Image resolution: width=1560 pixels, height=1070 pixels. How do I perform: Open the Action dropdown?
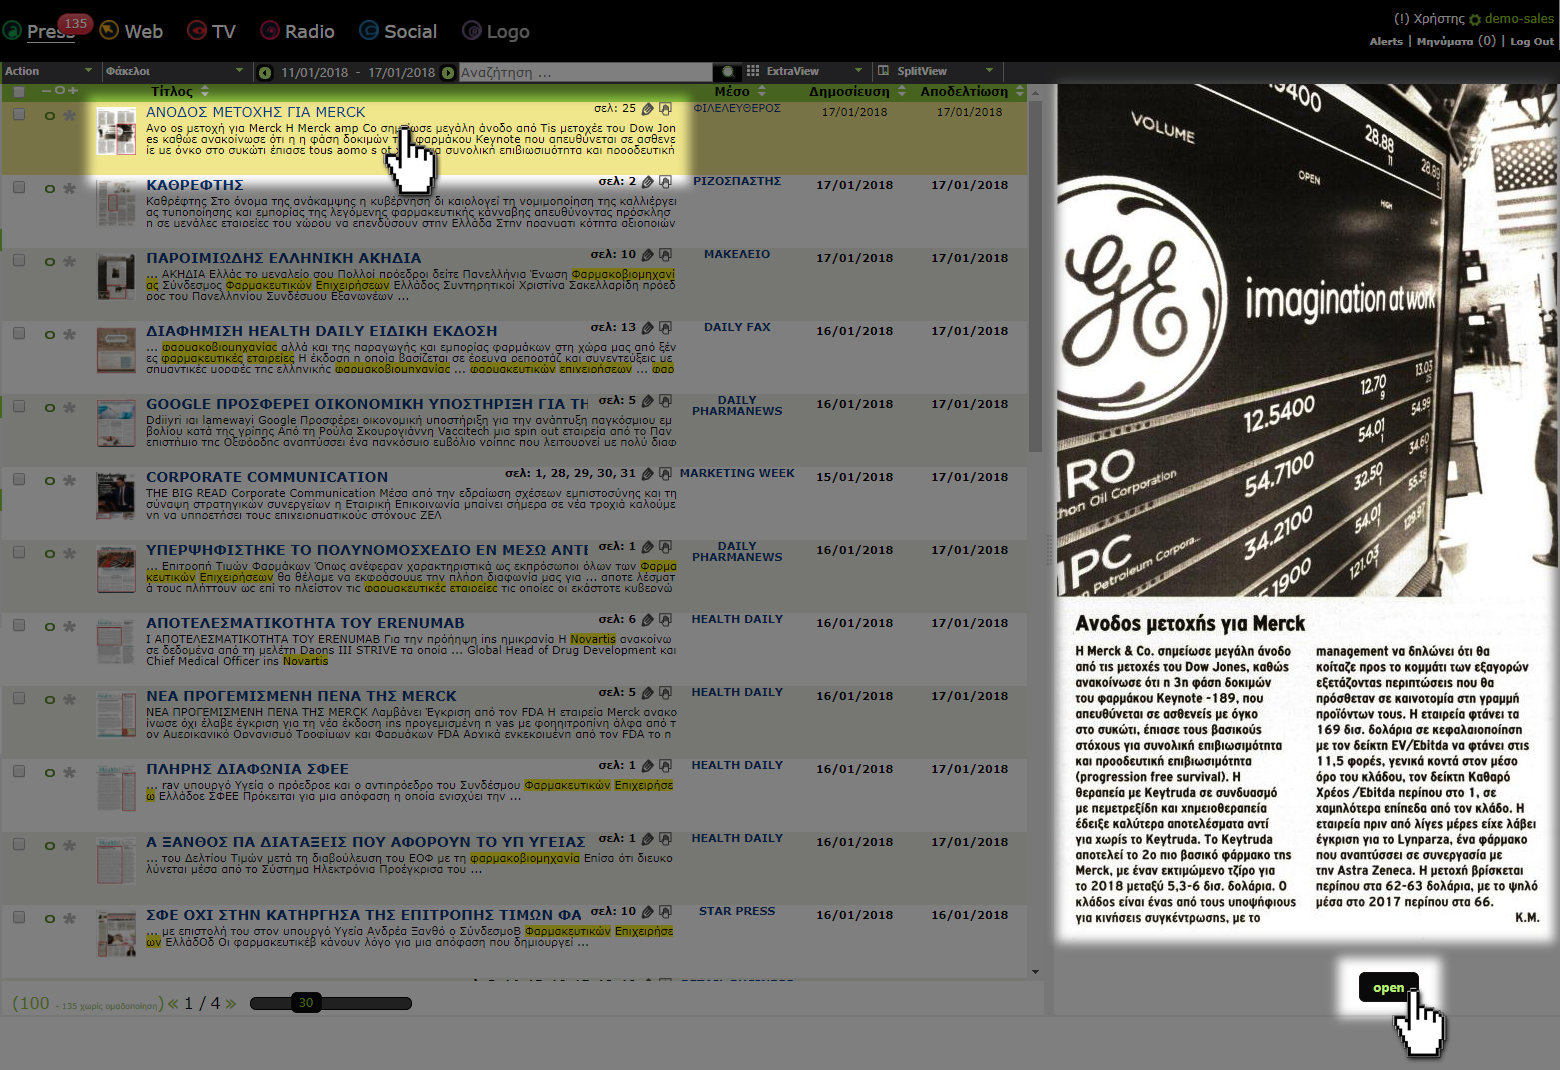point(48,71)
